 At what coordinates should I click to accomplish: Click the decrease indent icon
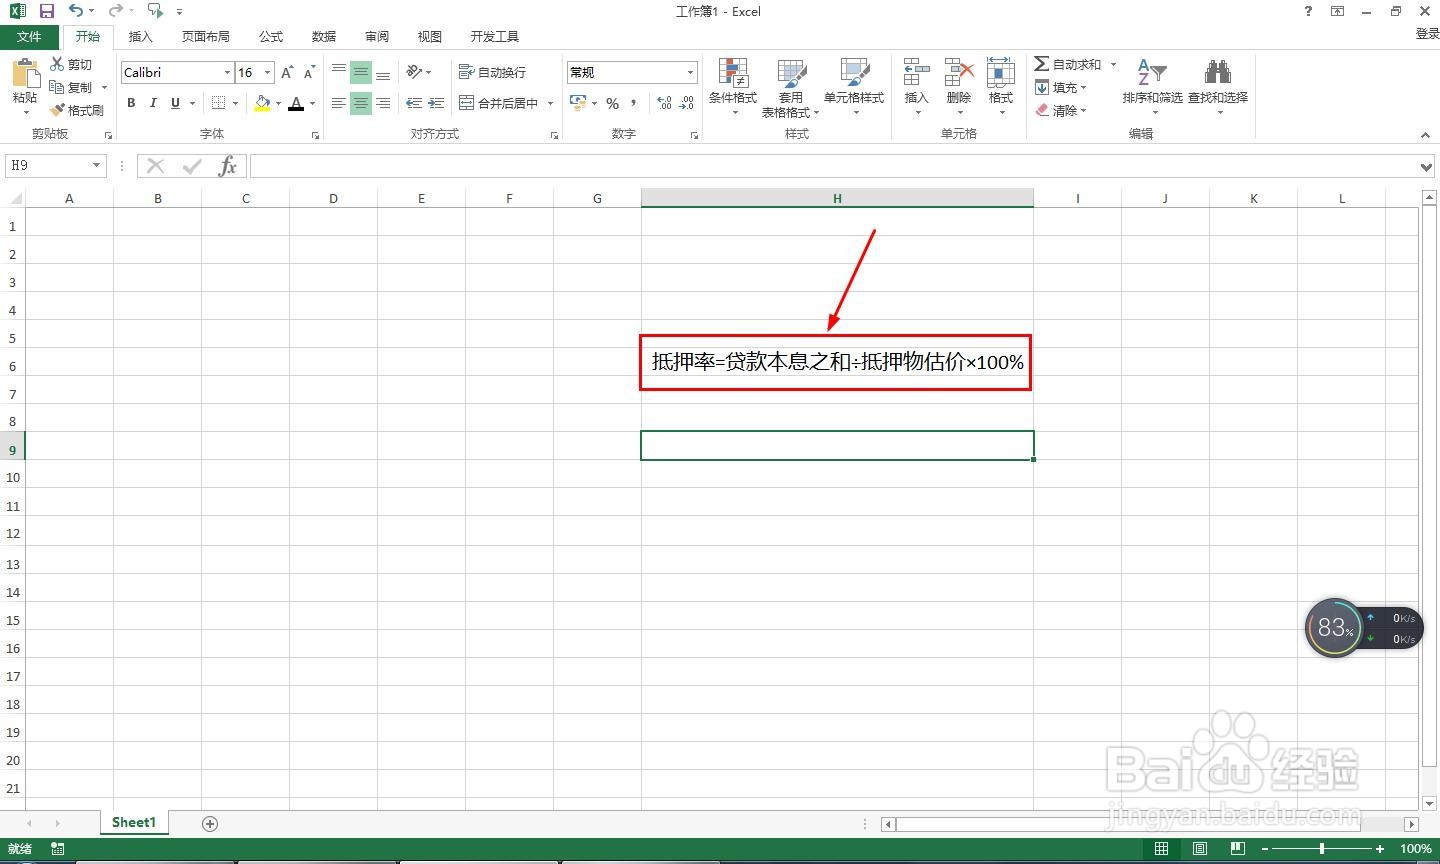414,103
